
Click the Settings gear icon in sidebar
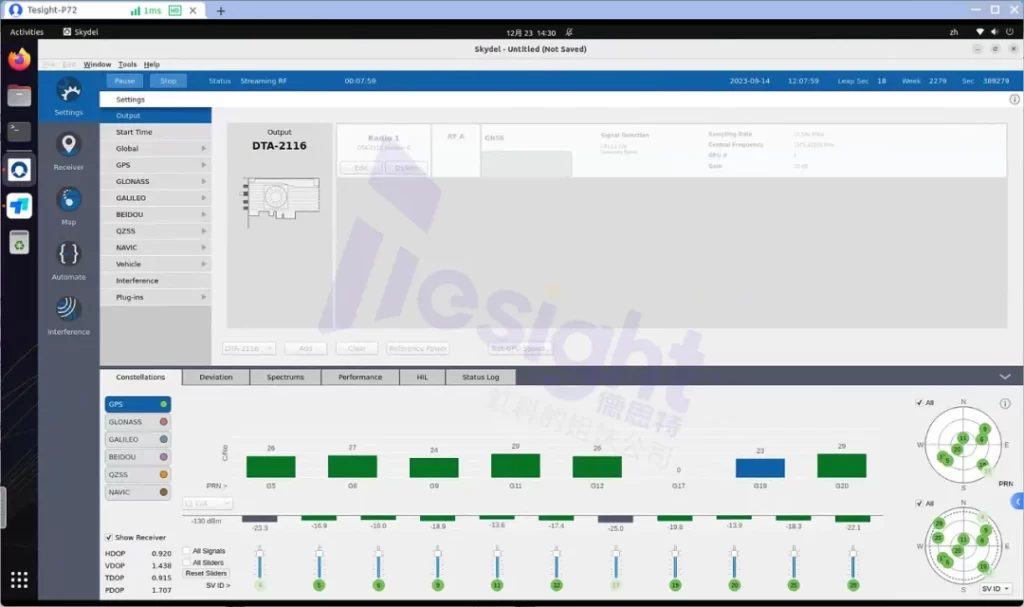(68, 91)
